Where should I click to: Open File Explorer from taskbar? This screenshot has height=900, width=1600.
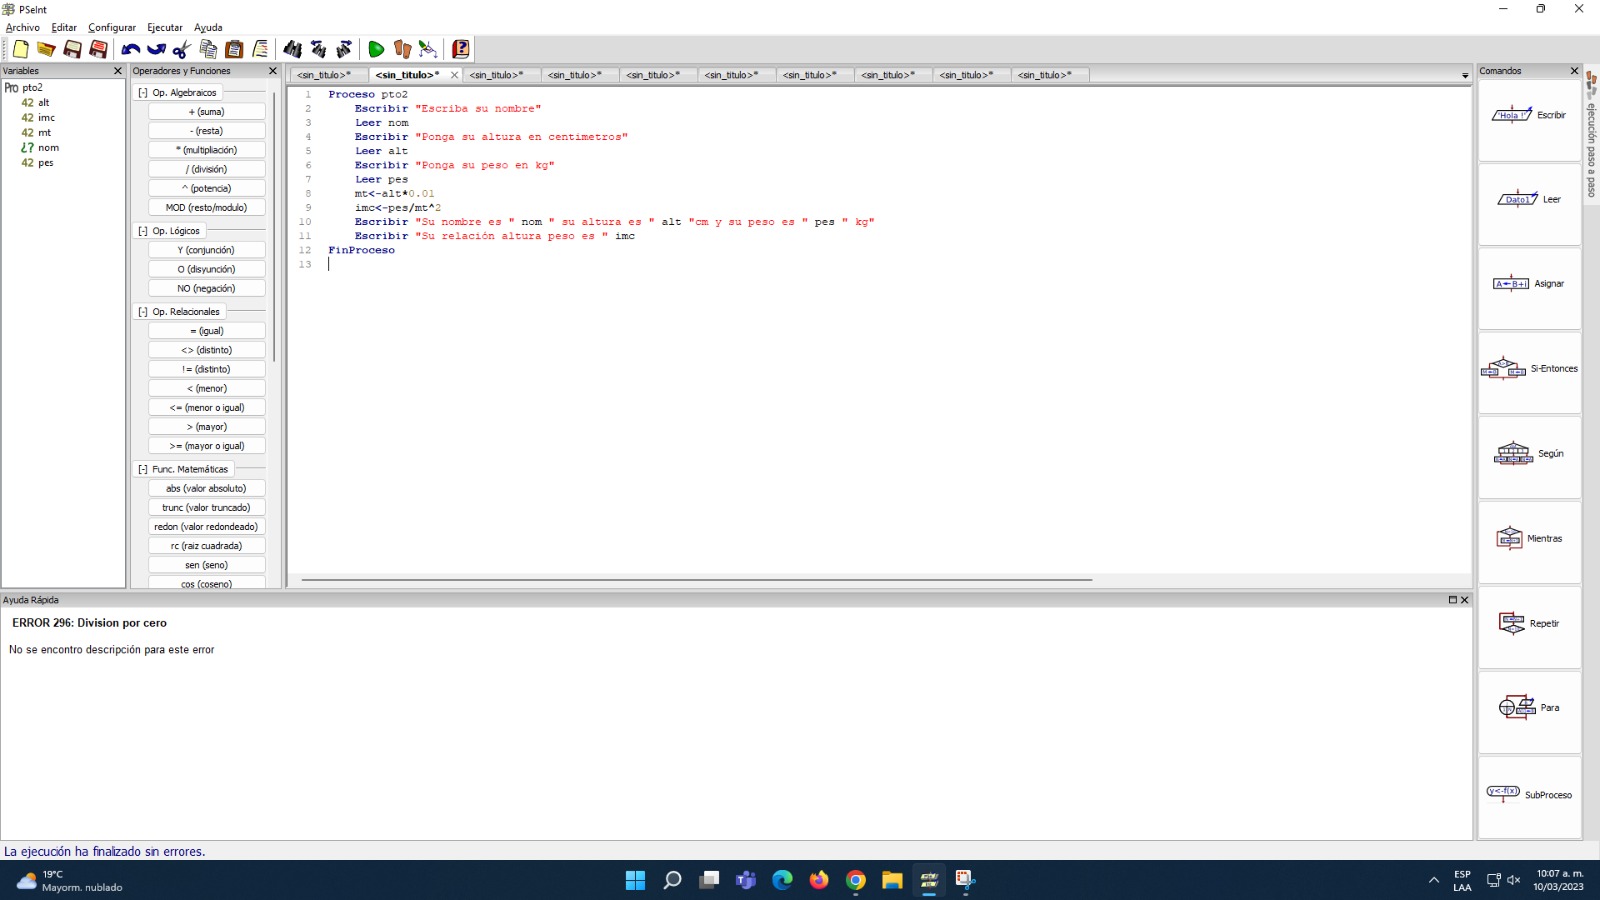point(892,880)
